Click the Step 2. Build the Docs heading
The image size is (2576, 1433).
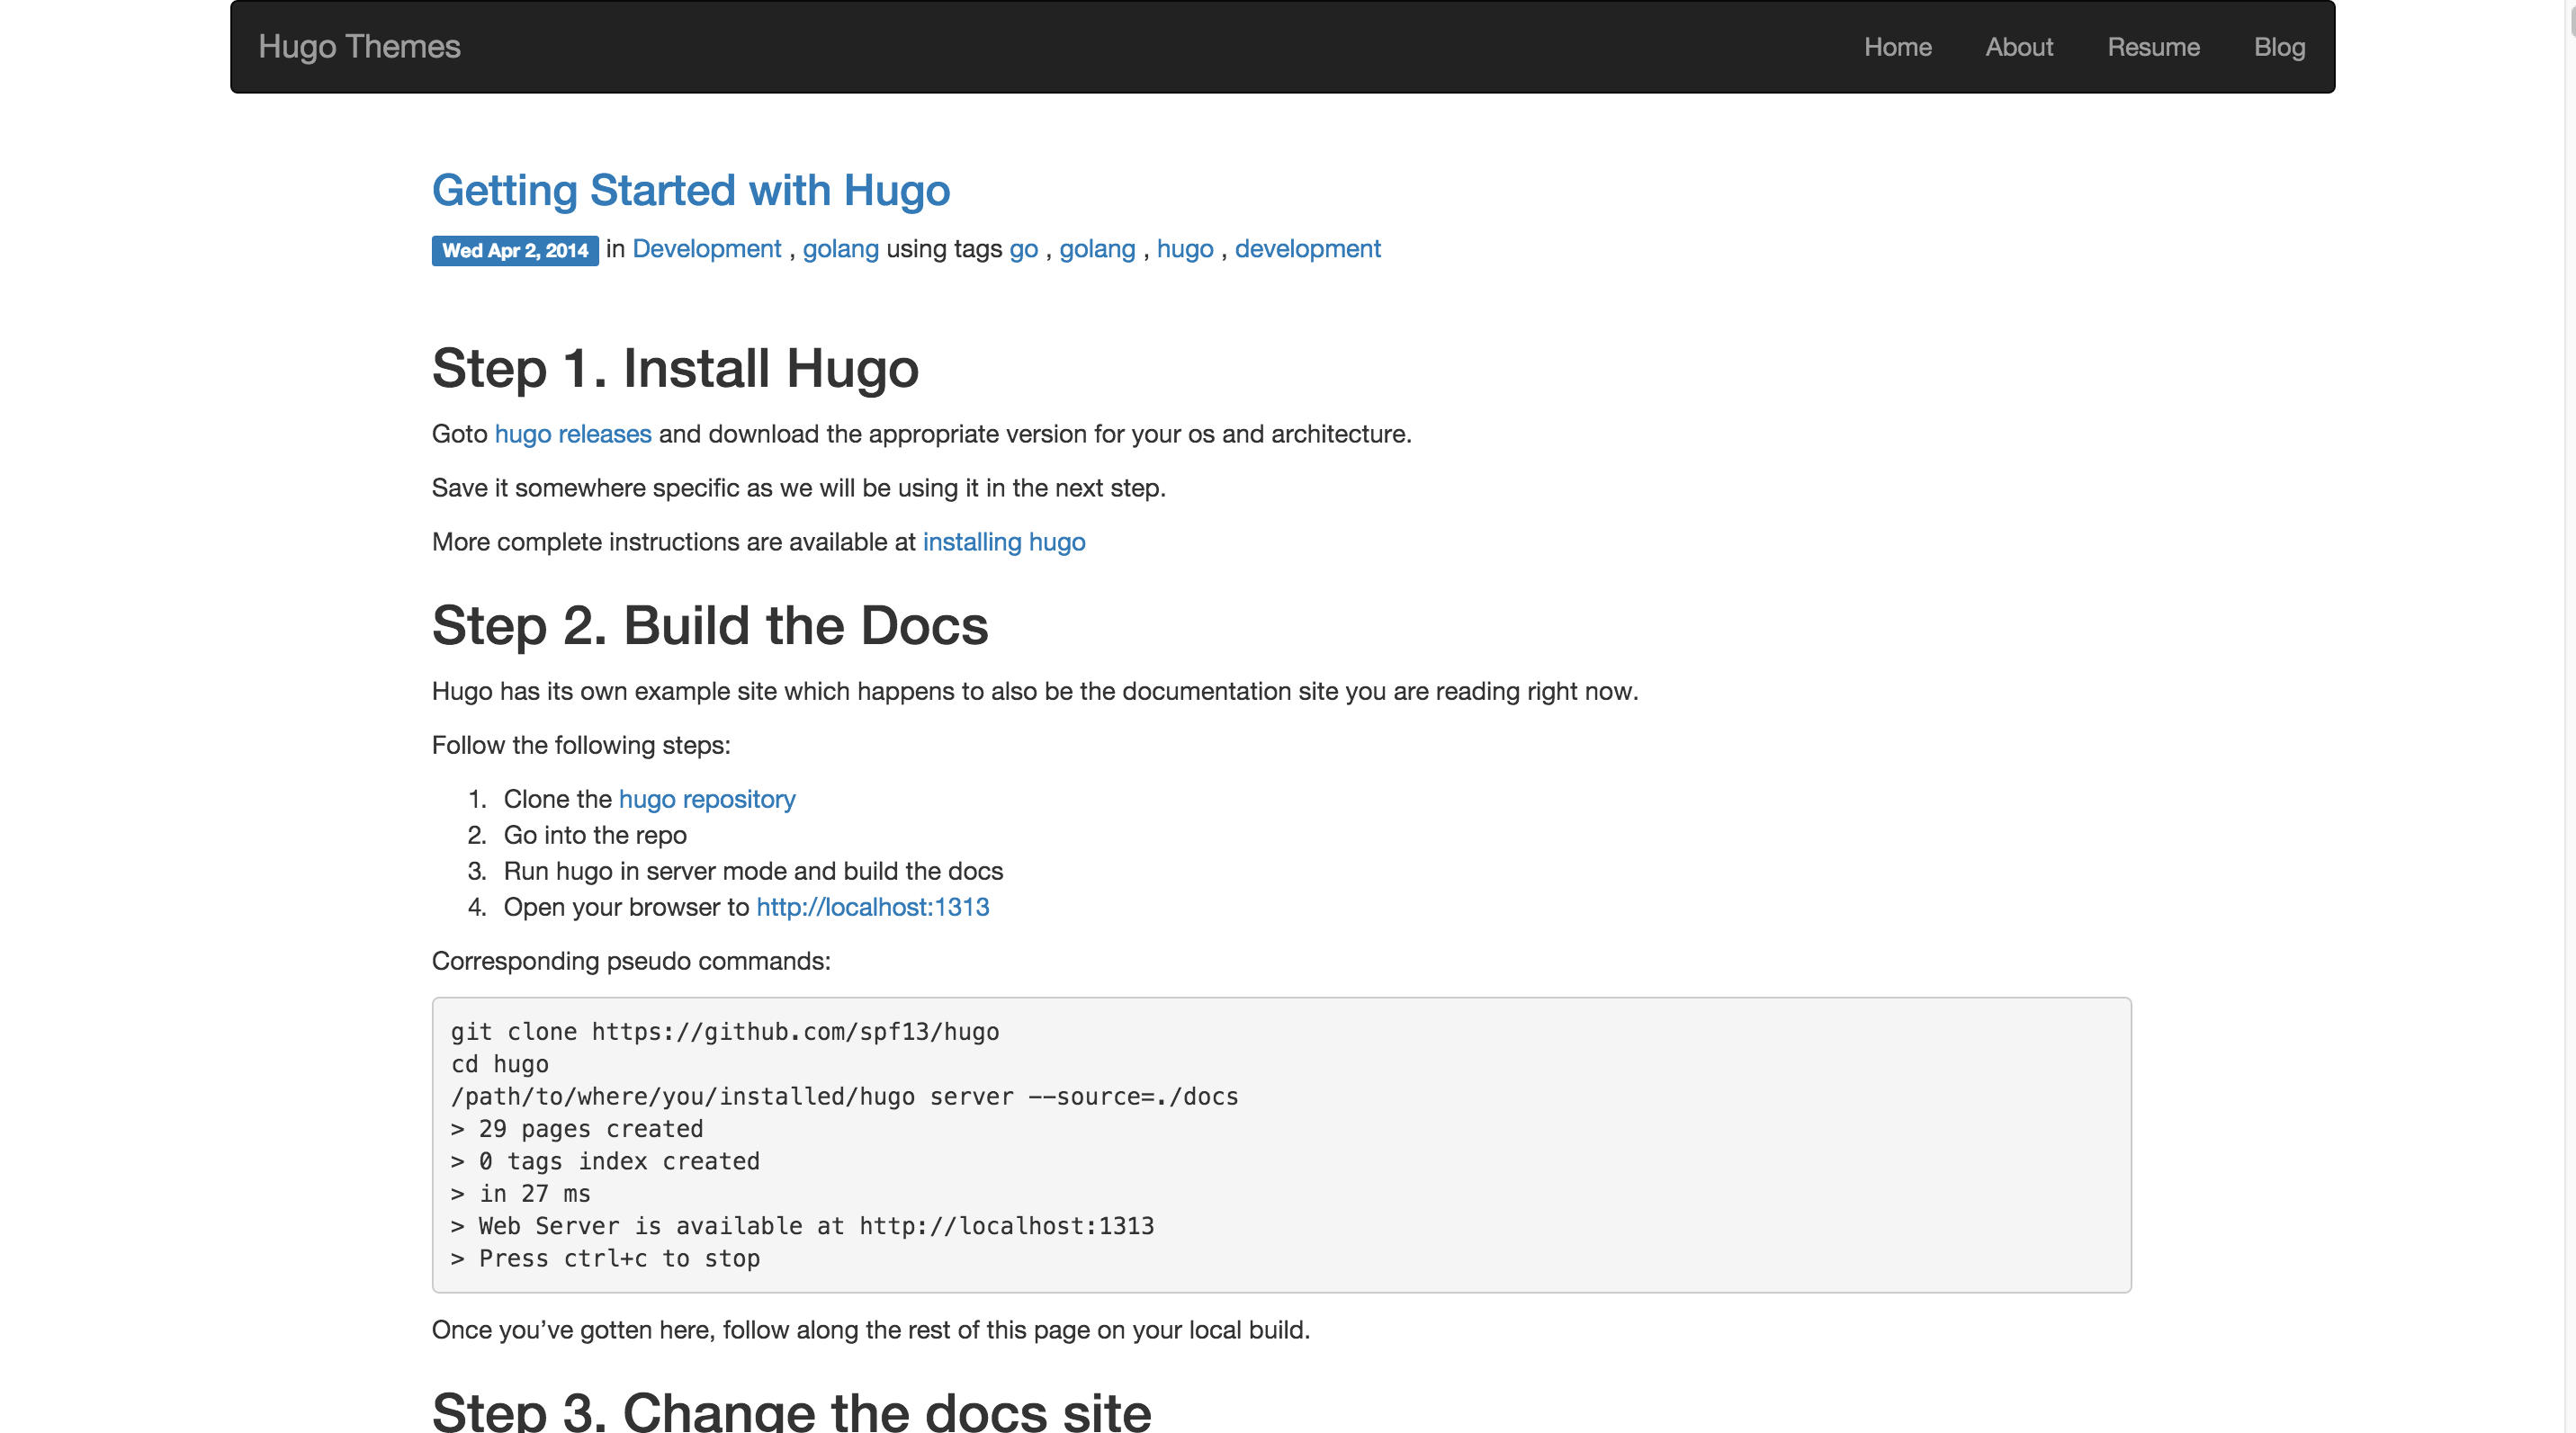709,626
